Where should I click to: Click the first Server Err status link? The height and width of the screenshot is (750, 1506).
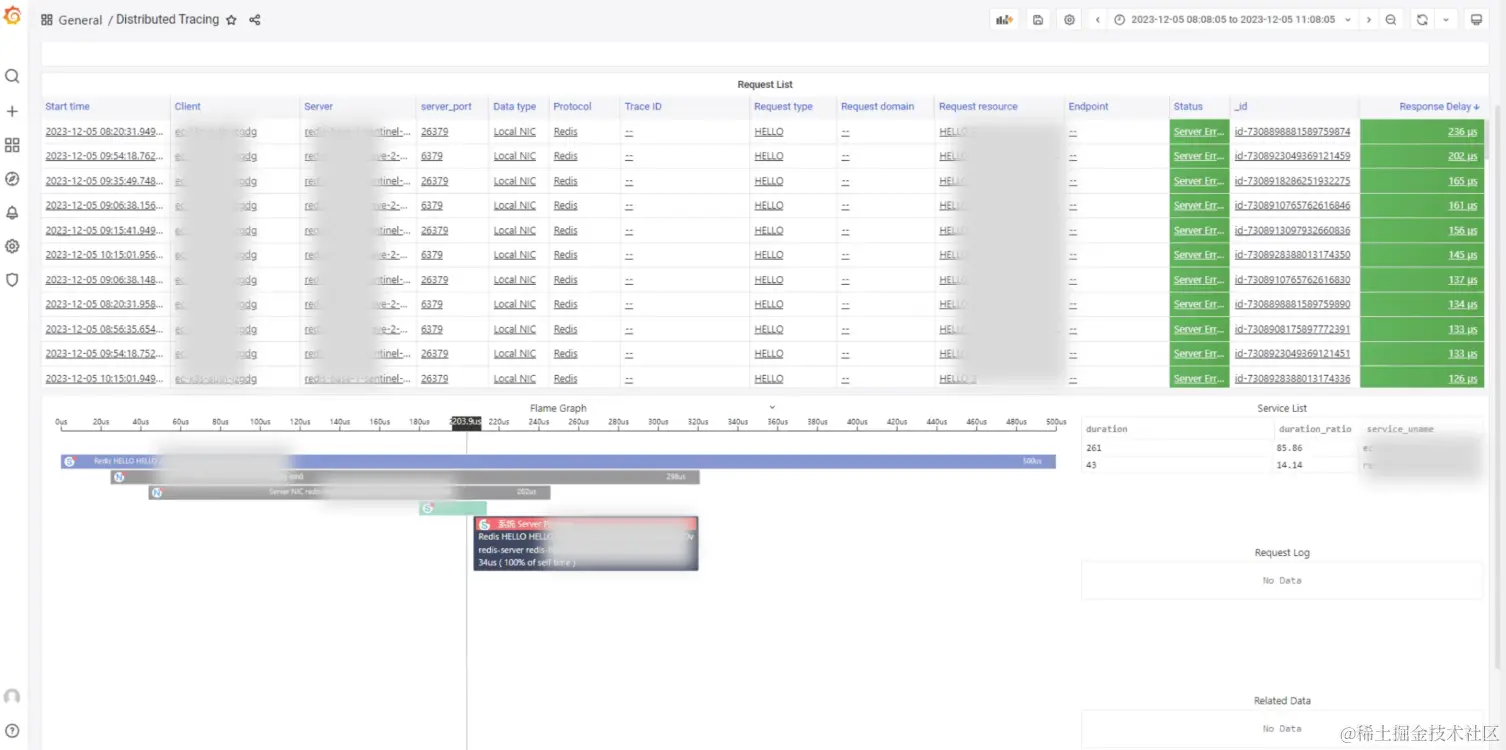(x=1198, y=131)
